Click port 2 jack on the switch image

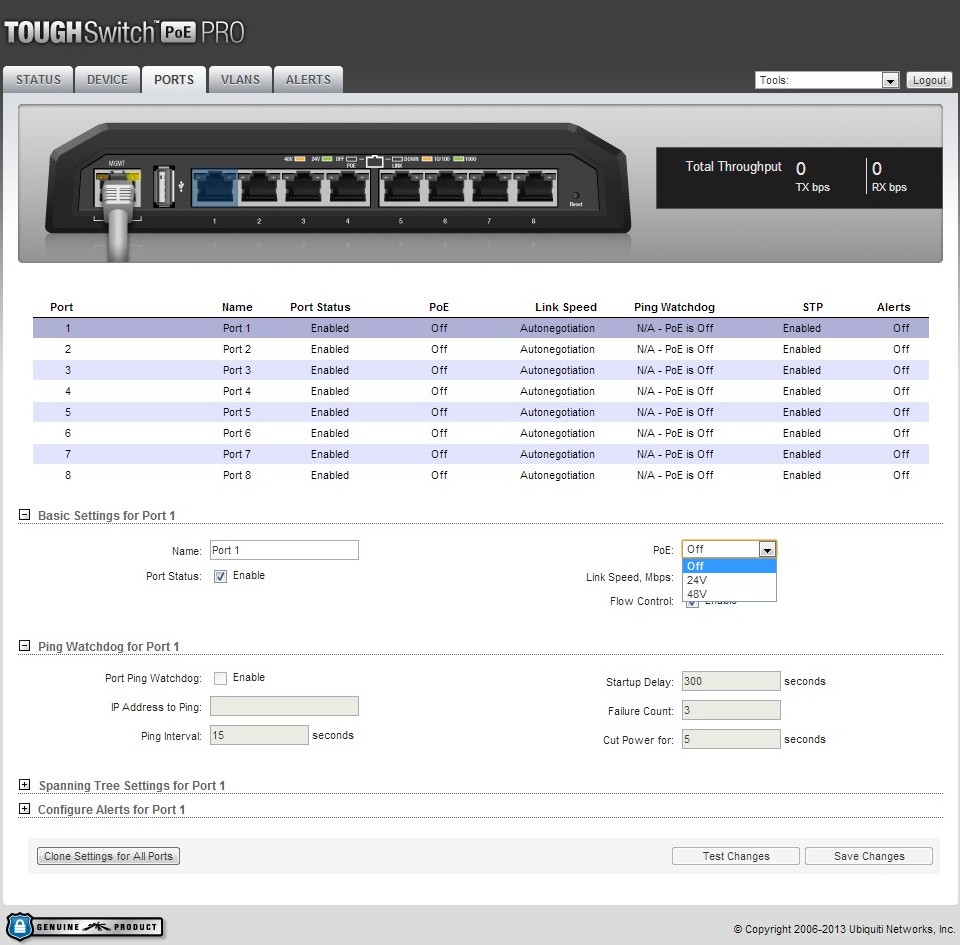tap(259, 187)
